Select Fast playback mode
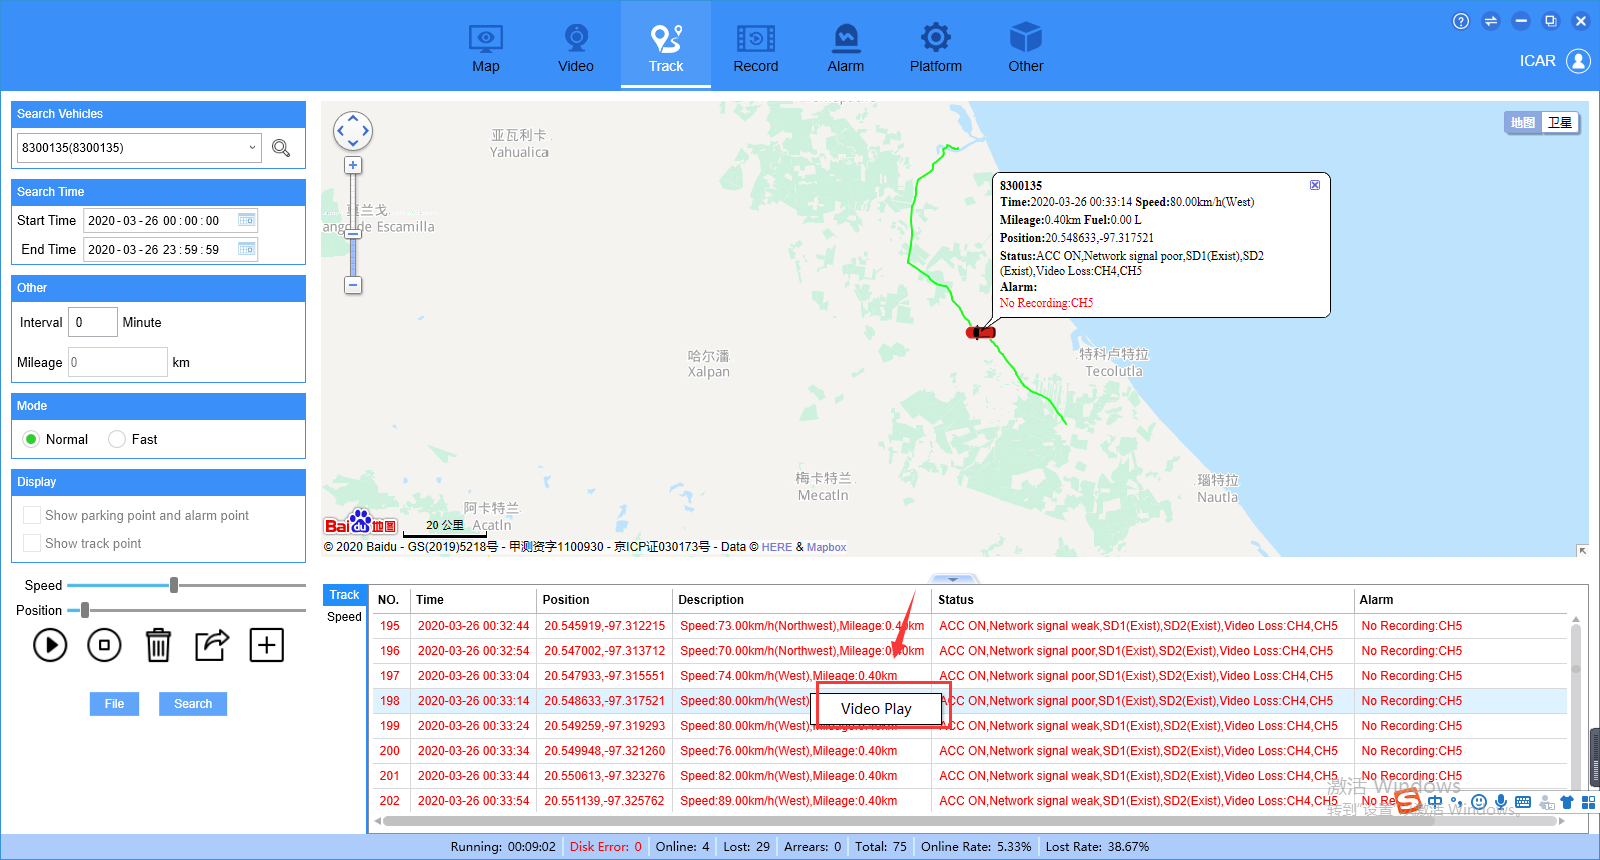1600x860 pixels. (x=117, y=439)
